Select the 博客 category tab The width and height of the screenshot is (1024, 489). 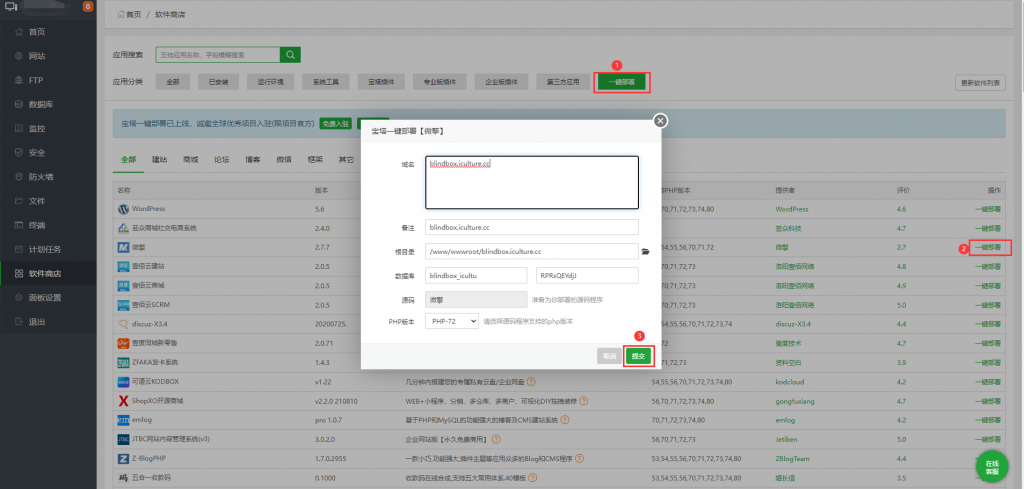coord(253,159)
